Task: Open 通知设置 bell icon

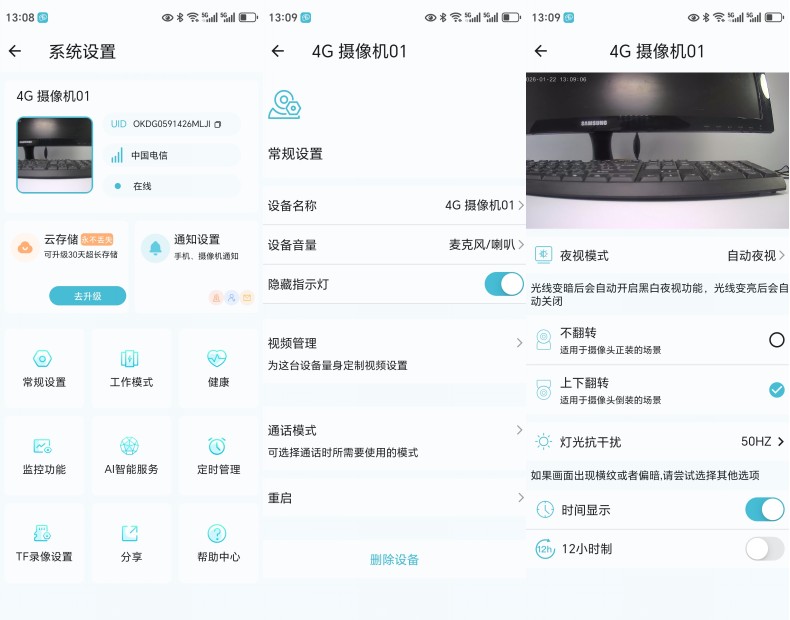Action: point(155,248)
